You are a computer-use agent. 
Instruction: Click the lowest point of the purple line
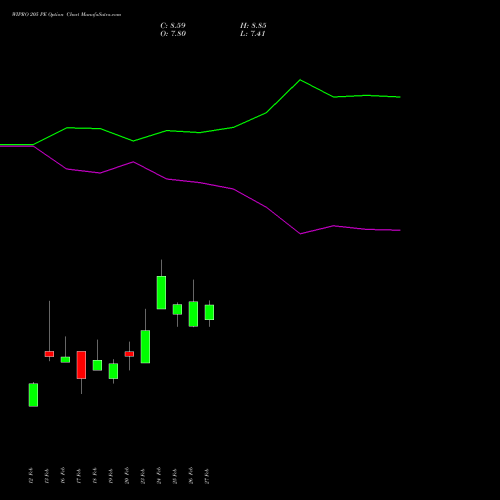301,234
